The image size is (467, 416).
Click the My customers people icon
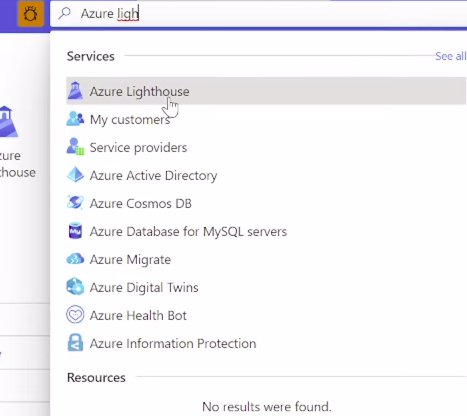[75, 119]
